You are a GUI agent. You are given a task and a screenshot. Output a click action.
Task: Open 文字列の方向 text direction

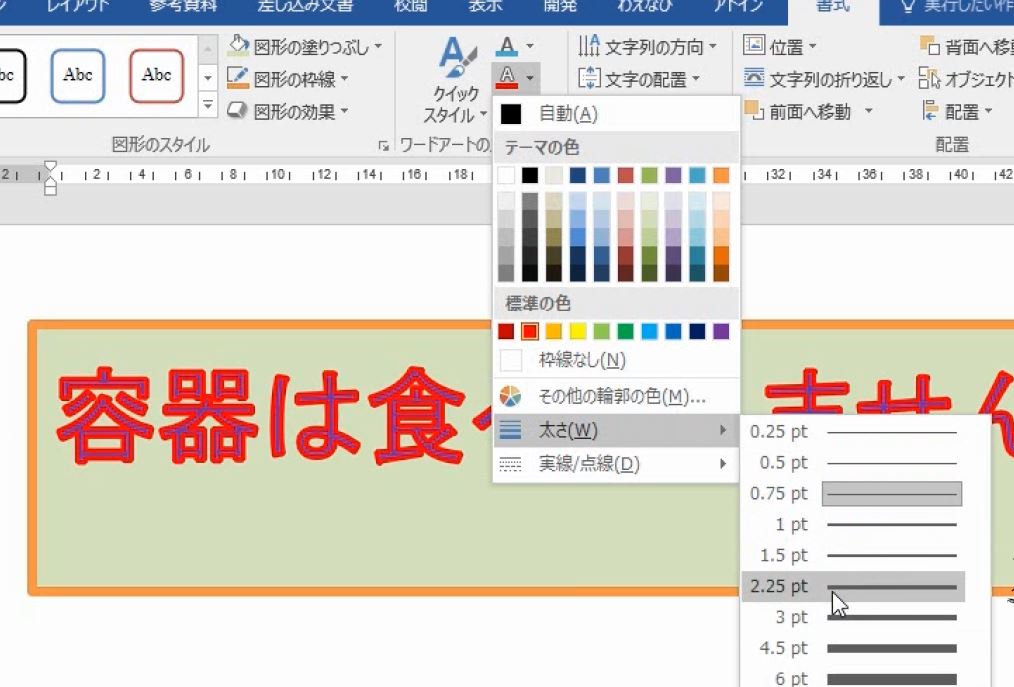(x=647, y=47)
